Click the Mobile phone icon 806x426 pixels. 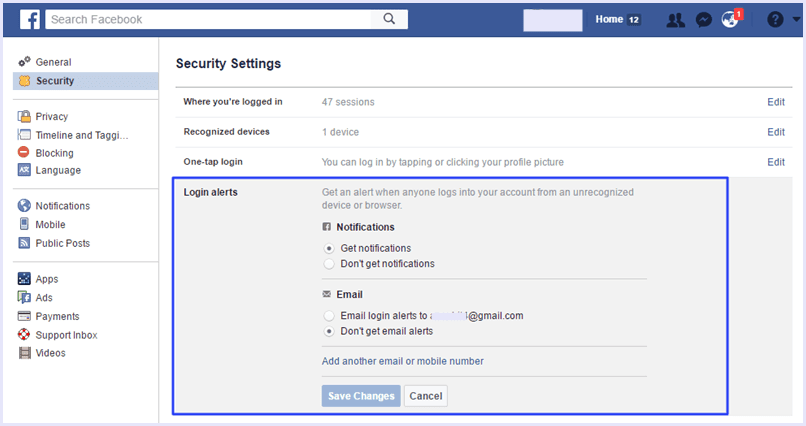tap(24, 224)
